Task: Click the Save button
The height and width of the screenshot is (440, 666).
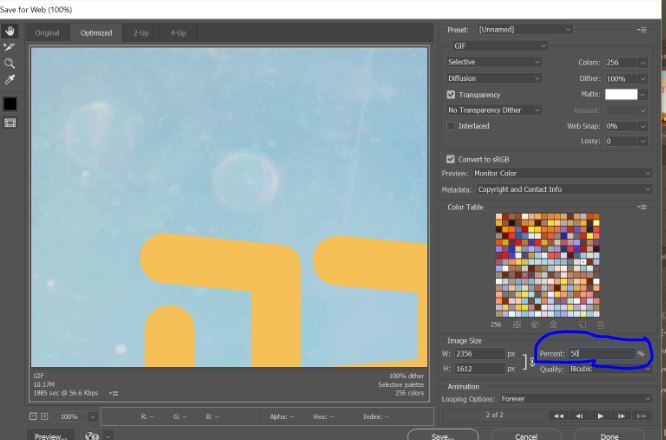Action: tap(443, 435)
